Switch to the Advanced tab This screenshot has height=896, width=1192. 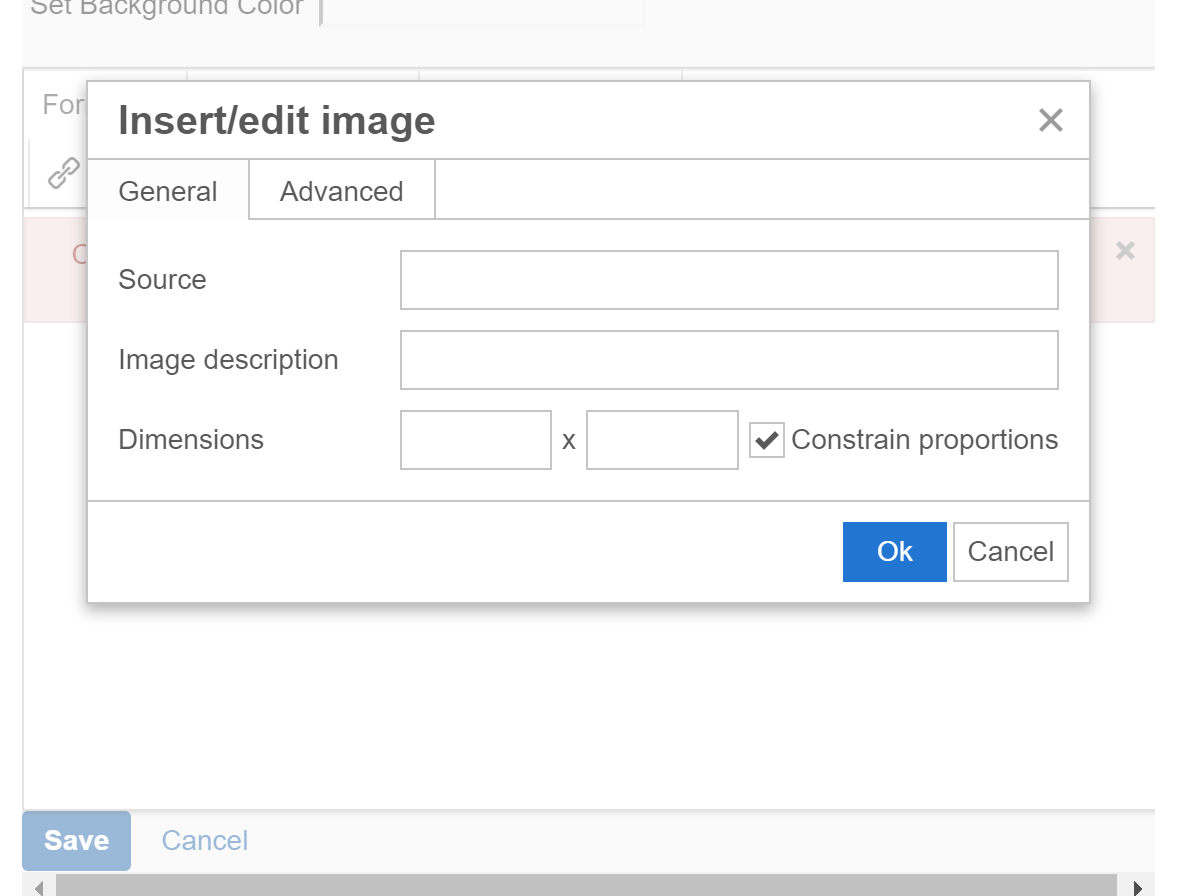341,190
